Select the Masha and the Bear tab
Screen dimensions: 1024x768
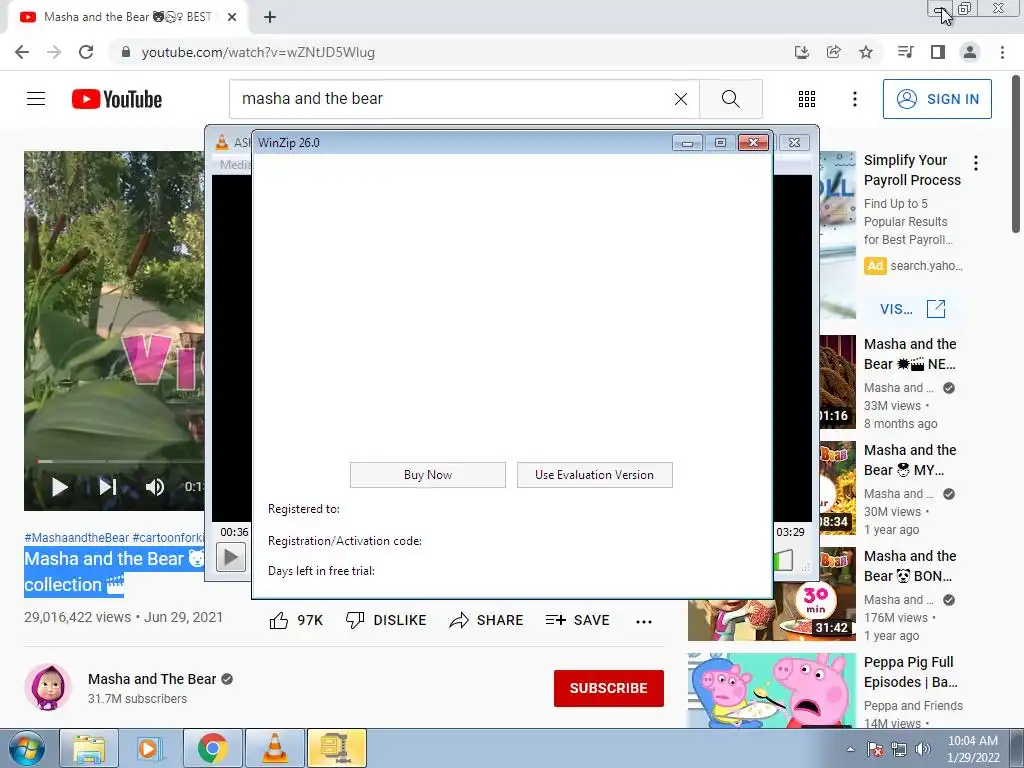(127, 17)
